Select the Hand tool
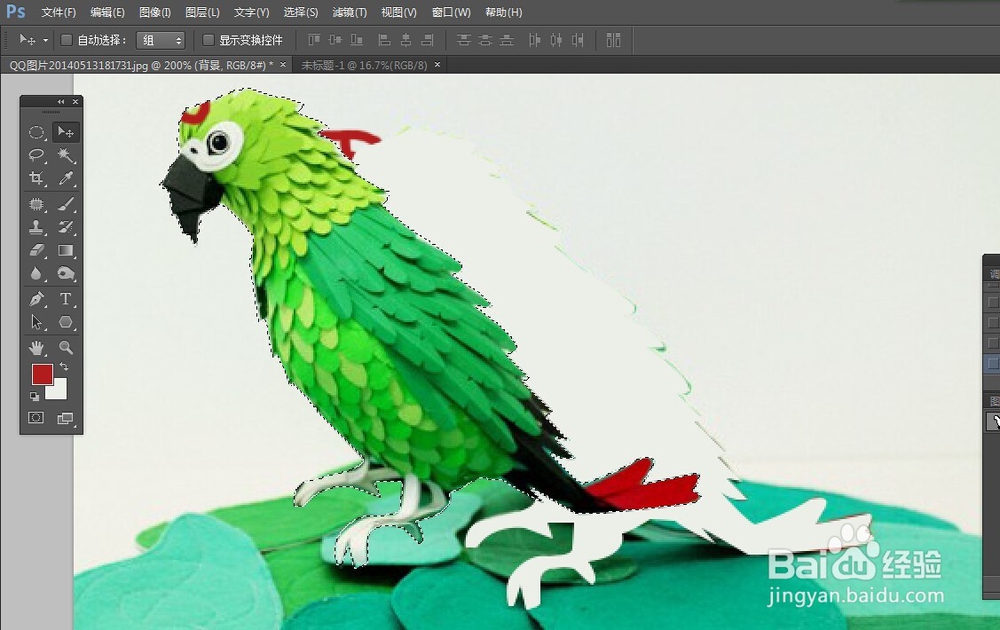The image size is (1000, 630). coord(36,348)
